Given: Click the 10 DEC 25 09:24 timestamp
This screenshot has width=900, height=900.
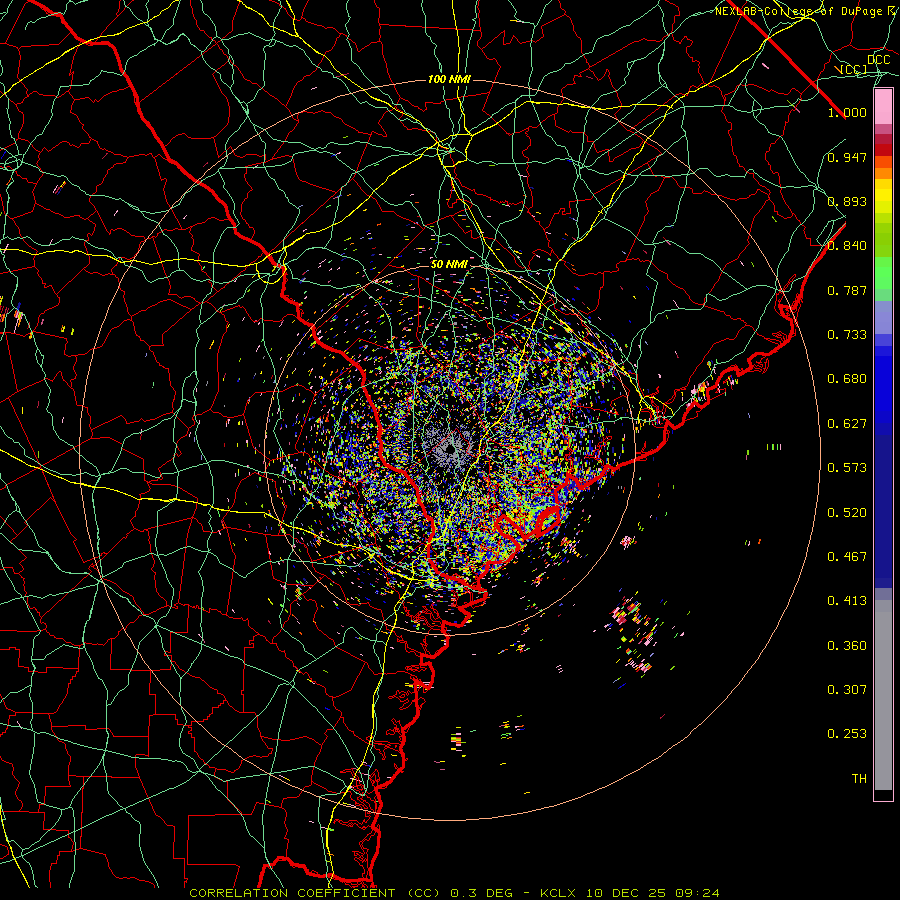Looking at the screenshot, I should pyautogui.click(x=653, y=893).
